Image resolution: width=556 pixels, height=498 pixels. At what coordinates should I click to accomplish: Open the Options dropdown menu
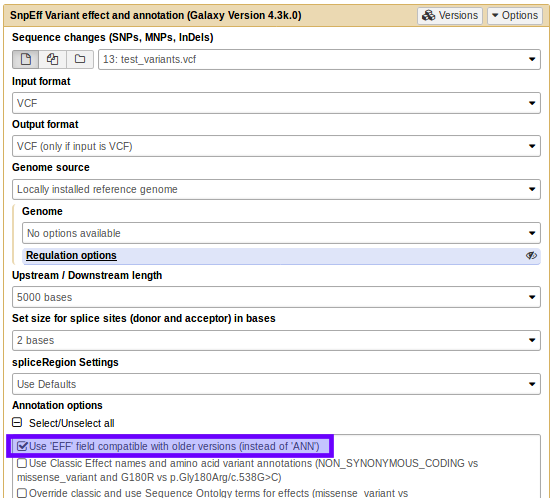coord(515,16)
